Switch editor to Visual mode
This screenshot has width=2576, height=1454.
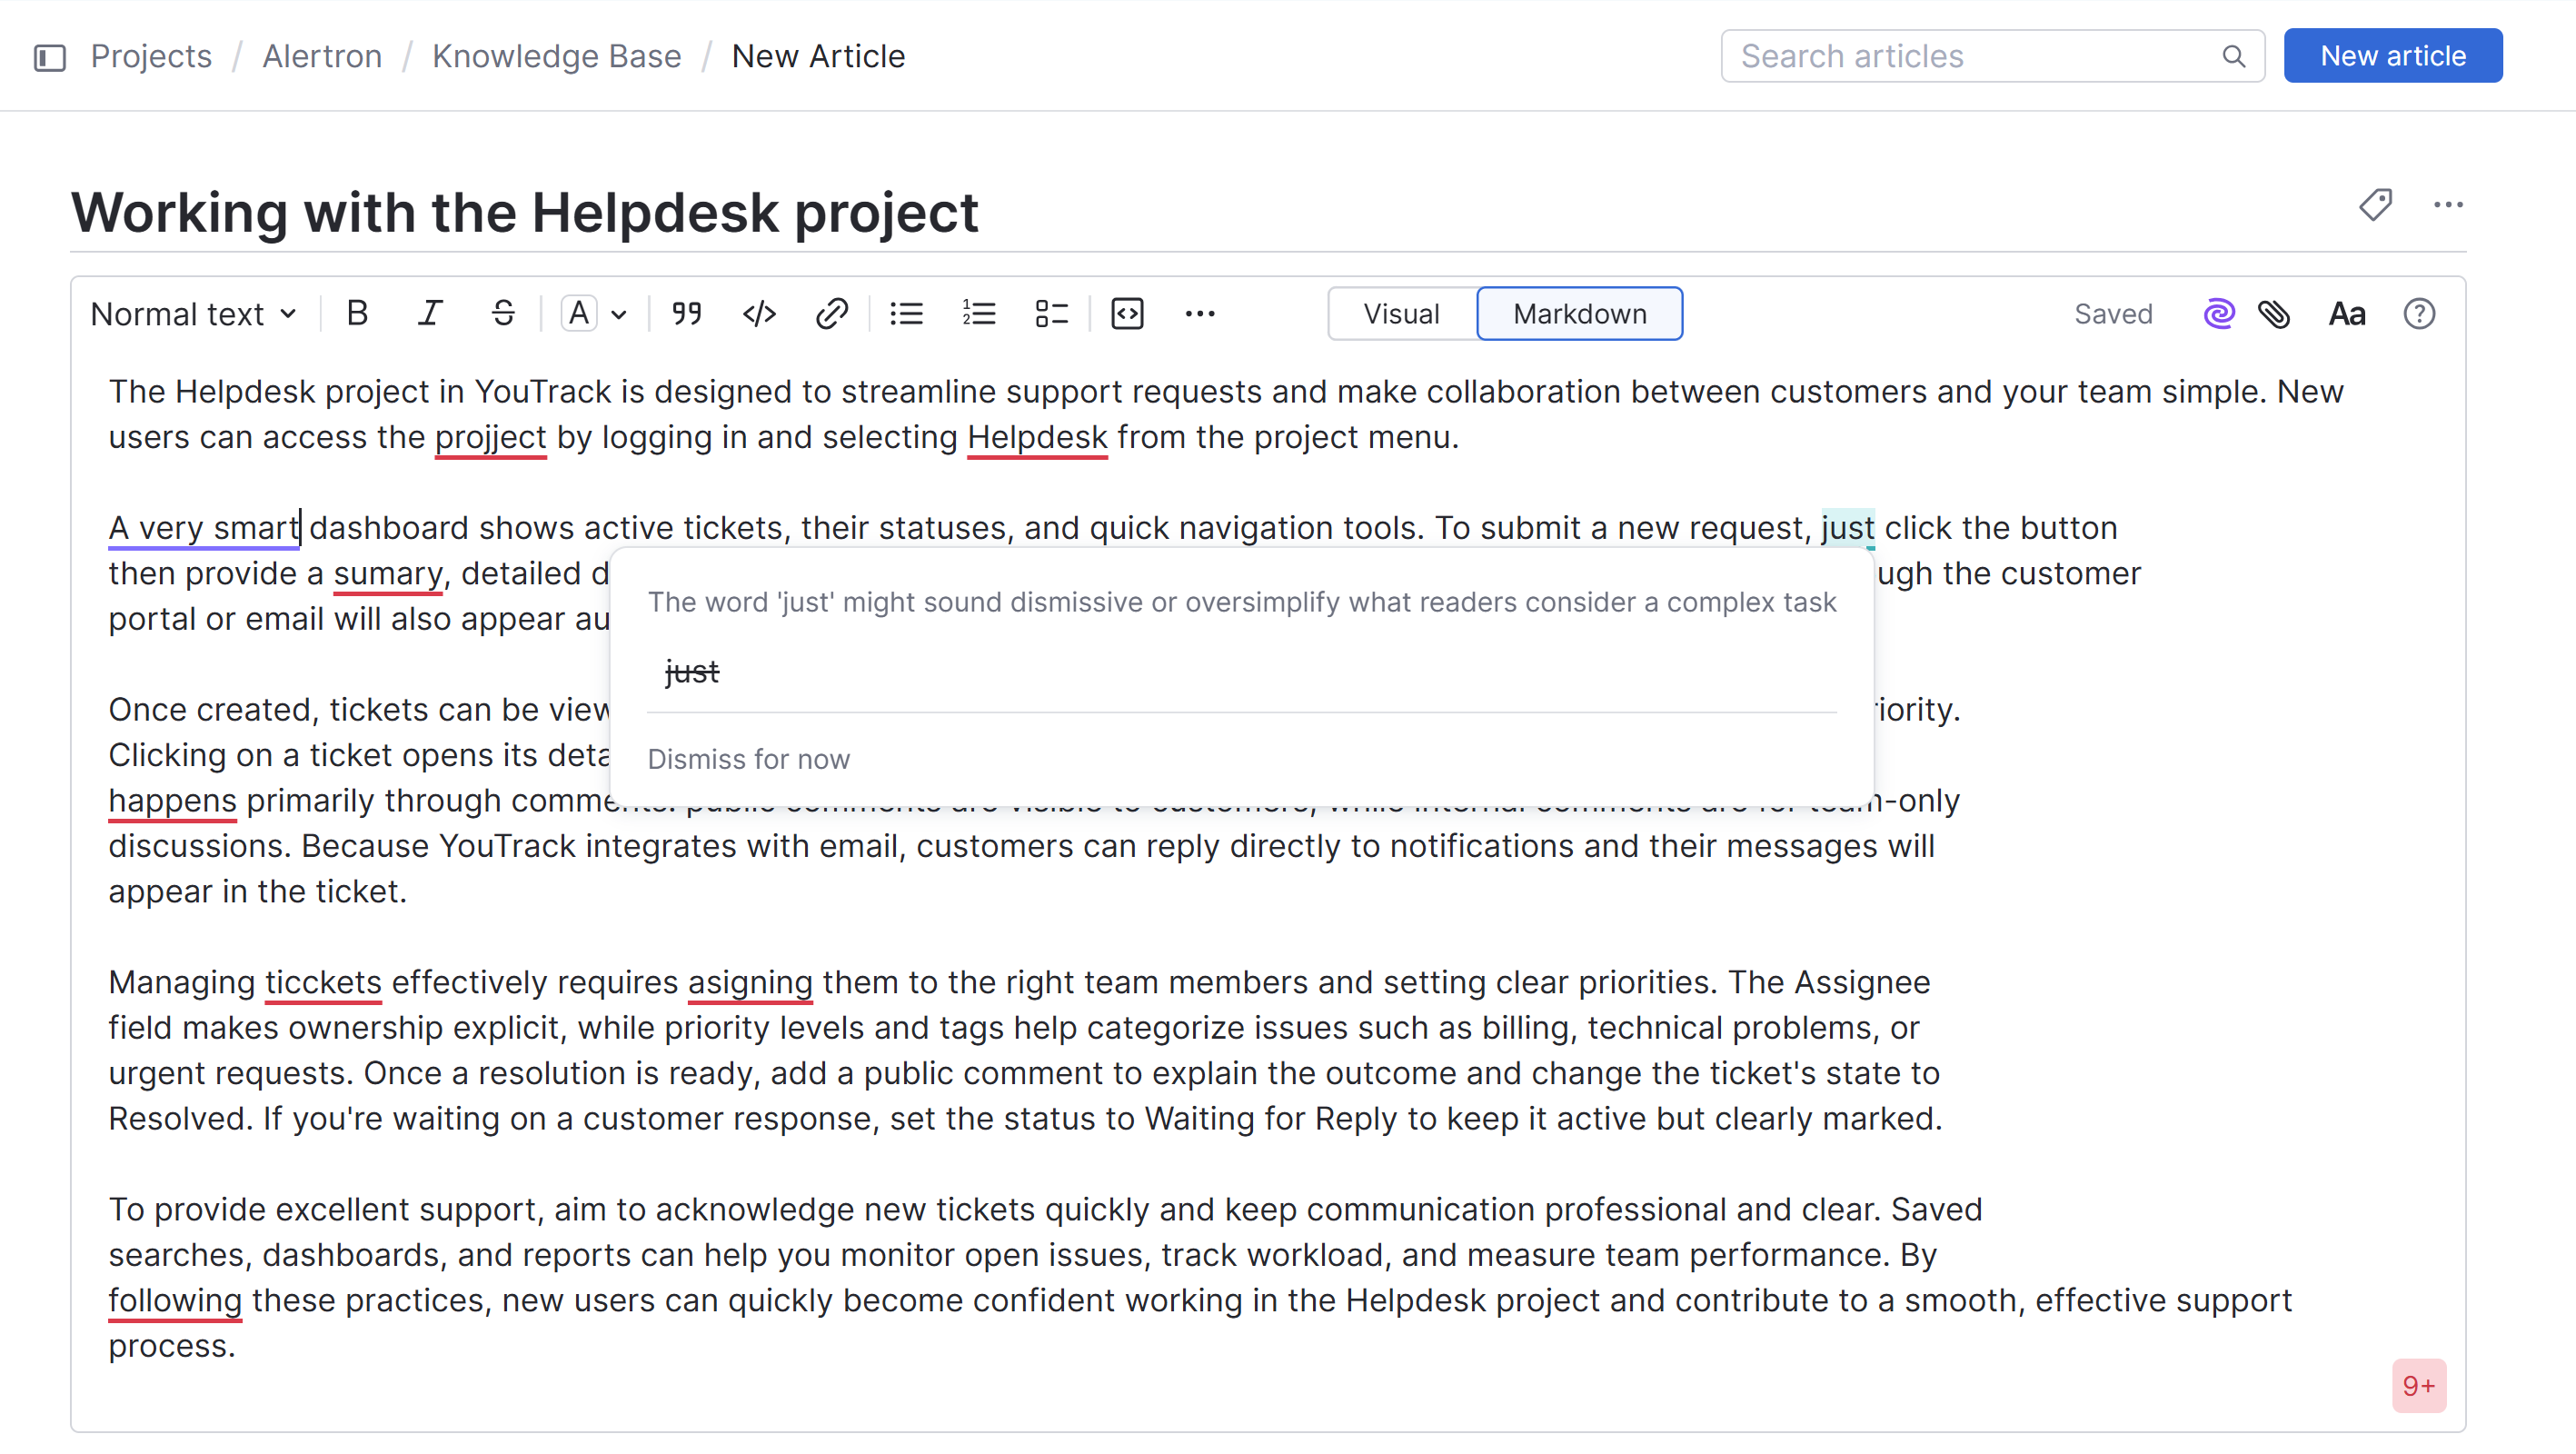(1401, 314)
